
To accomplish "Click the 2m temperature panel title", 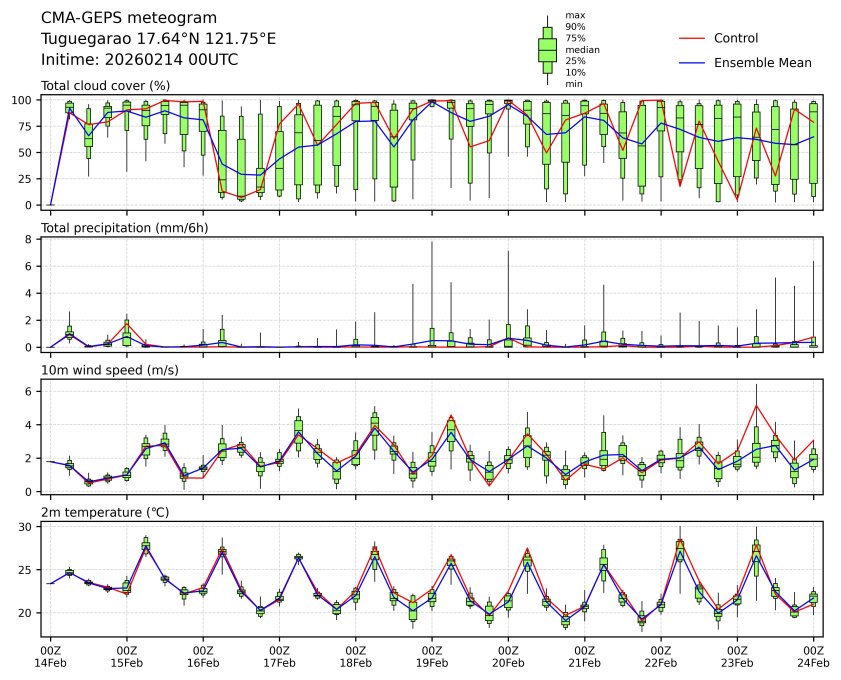I will tap(104, 513).
